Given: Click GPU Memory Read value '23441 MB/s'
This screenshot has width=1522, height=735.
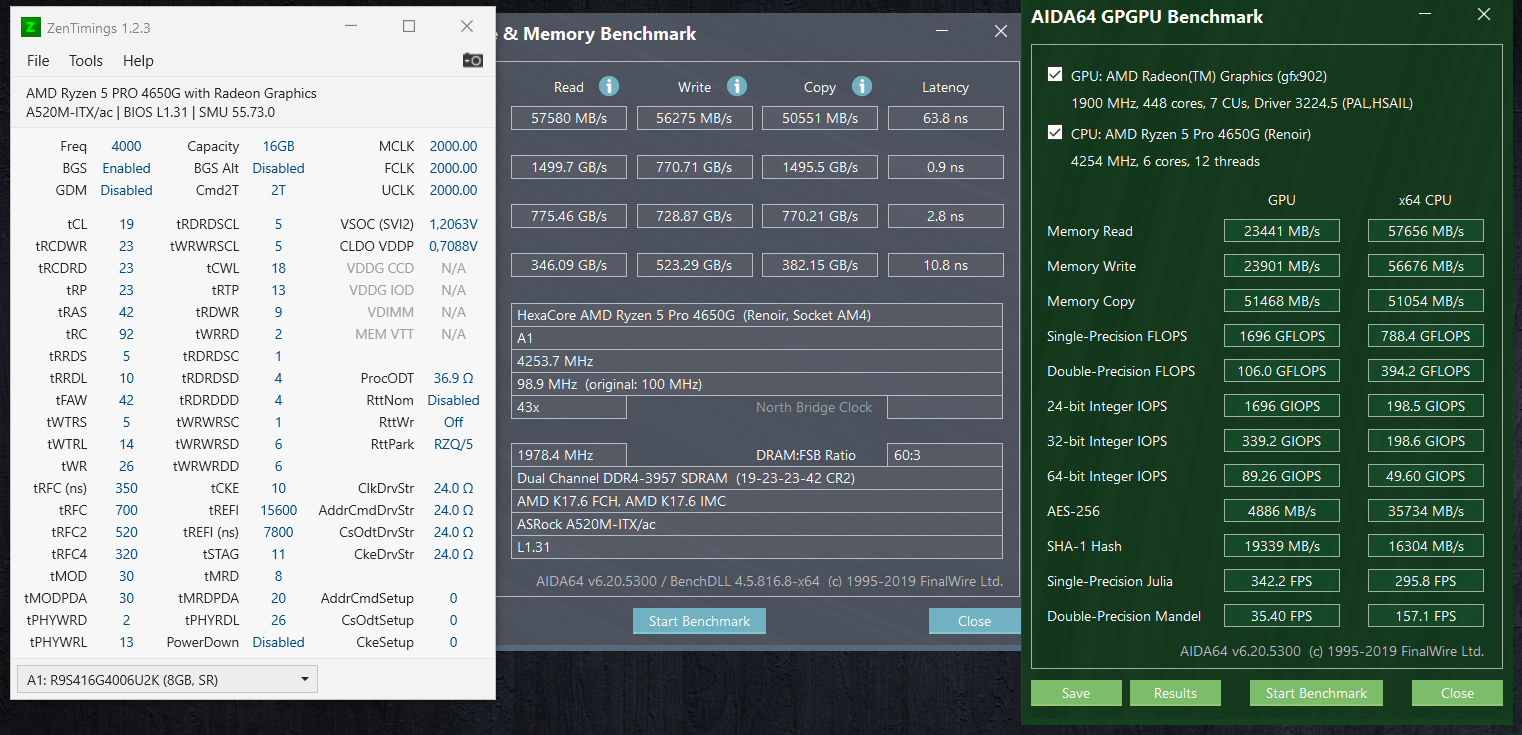Looking at the screenshot, I should (x=1282, y=231).
